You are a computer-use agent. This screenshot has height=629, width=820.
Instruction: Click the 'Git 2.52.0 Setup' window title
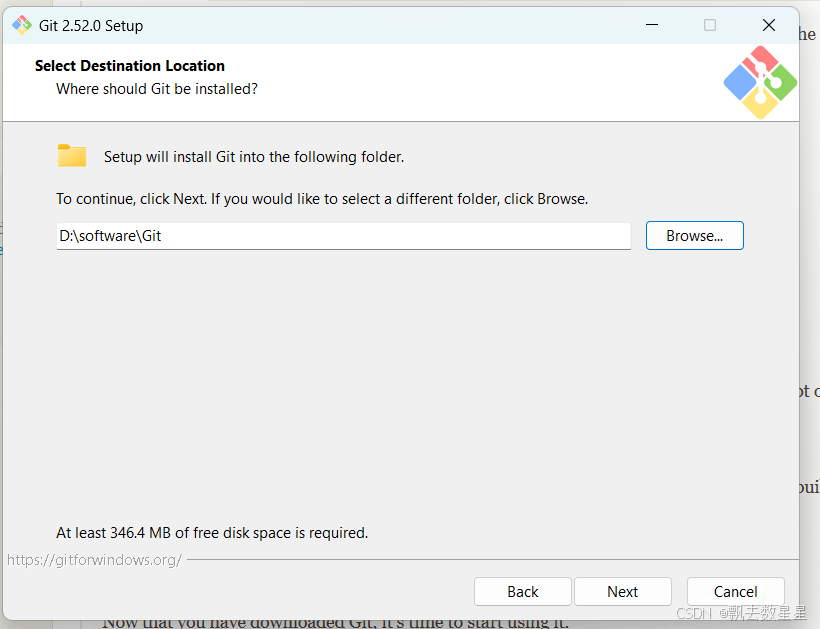[x=91, y=26]
